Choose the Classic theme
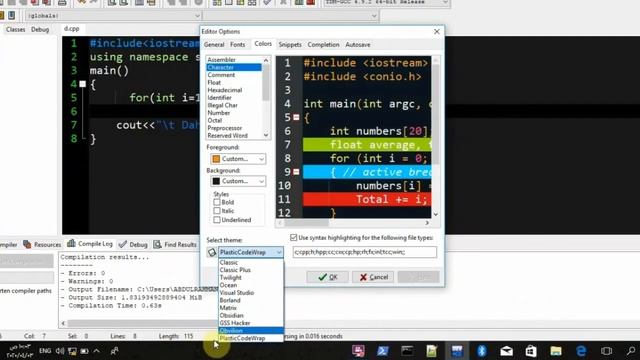Image resolution: width=640 pixels, height=360 pixels. point(251,262)
